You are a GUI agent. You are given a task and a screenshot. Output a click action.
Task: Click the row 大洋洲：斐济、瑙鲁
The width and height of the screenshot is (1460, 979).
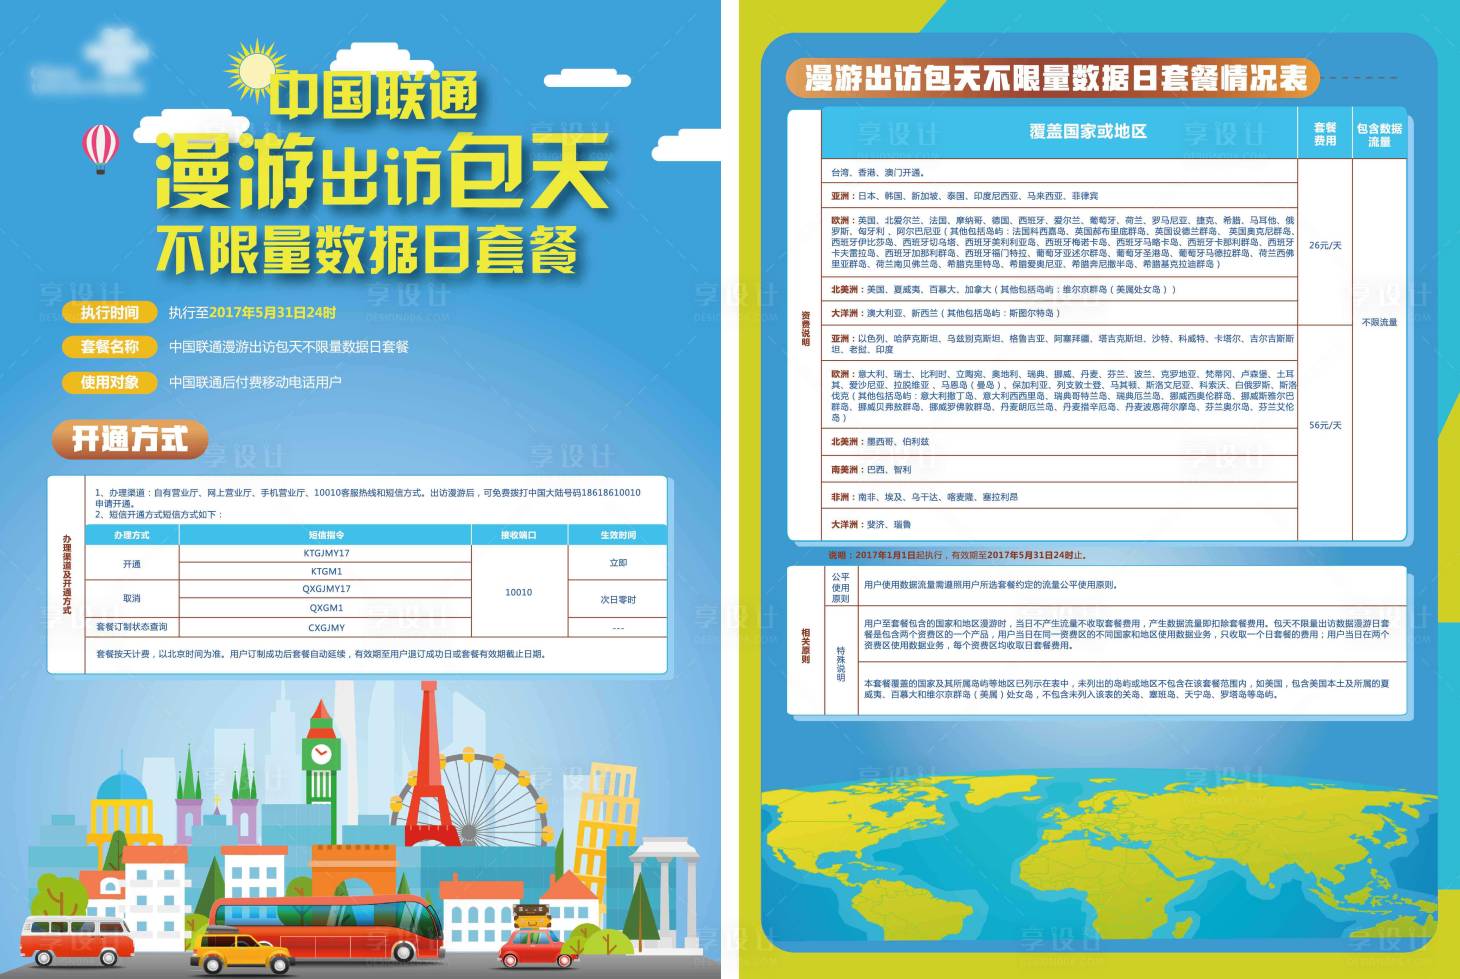click(1059, 524)
